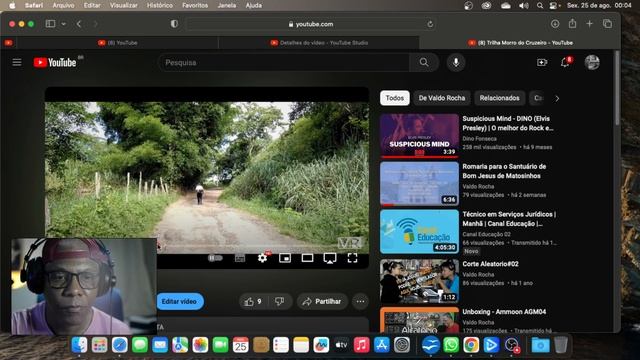Open the Music app in the Dock

pos(361,345)
